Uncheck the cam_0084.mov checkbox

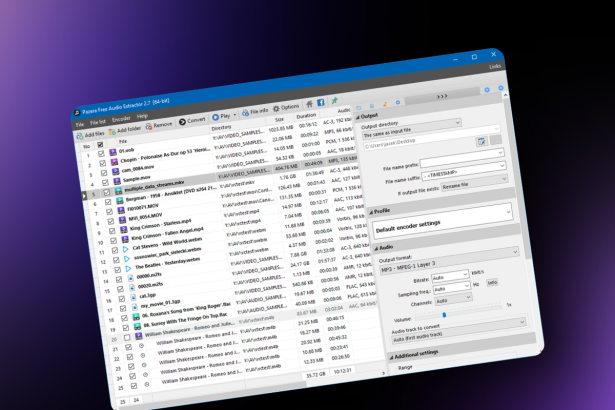(x=104, y=173)
